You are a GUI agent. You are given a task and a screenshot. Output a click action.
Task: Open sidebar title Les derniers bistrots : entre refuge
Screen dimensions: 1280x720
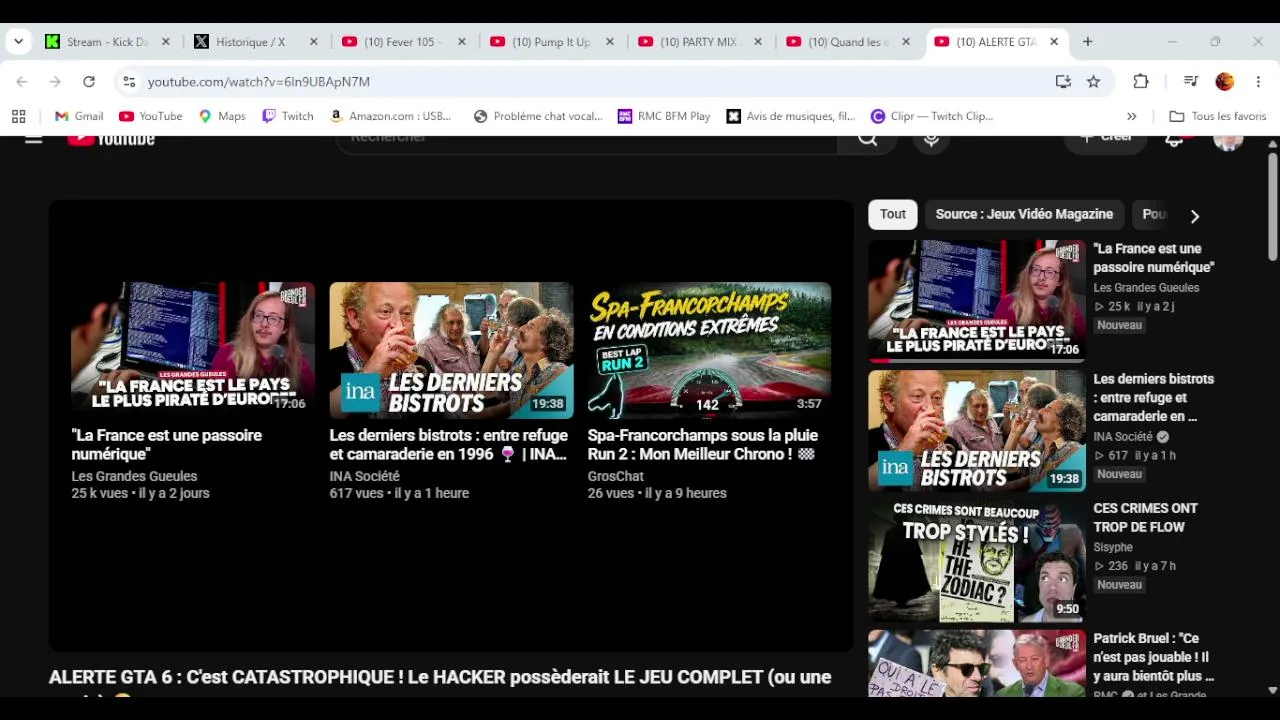point(1154,398)
